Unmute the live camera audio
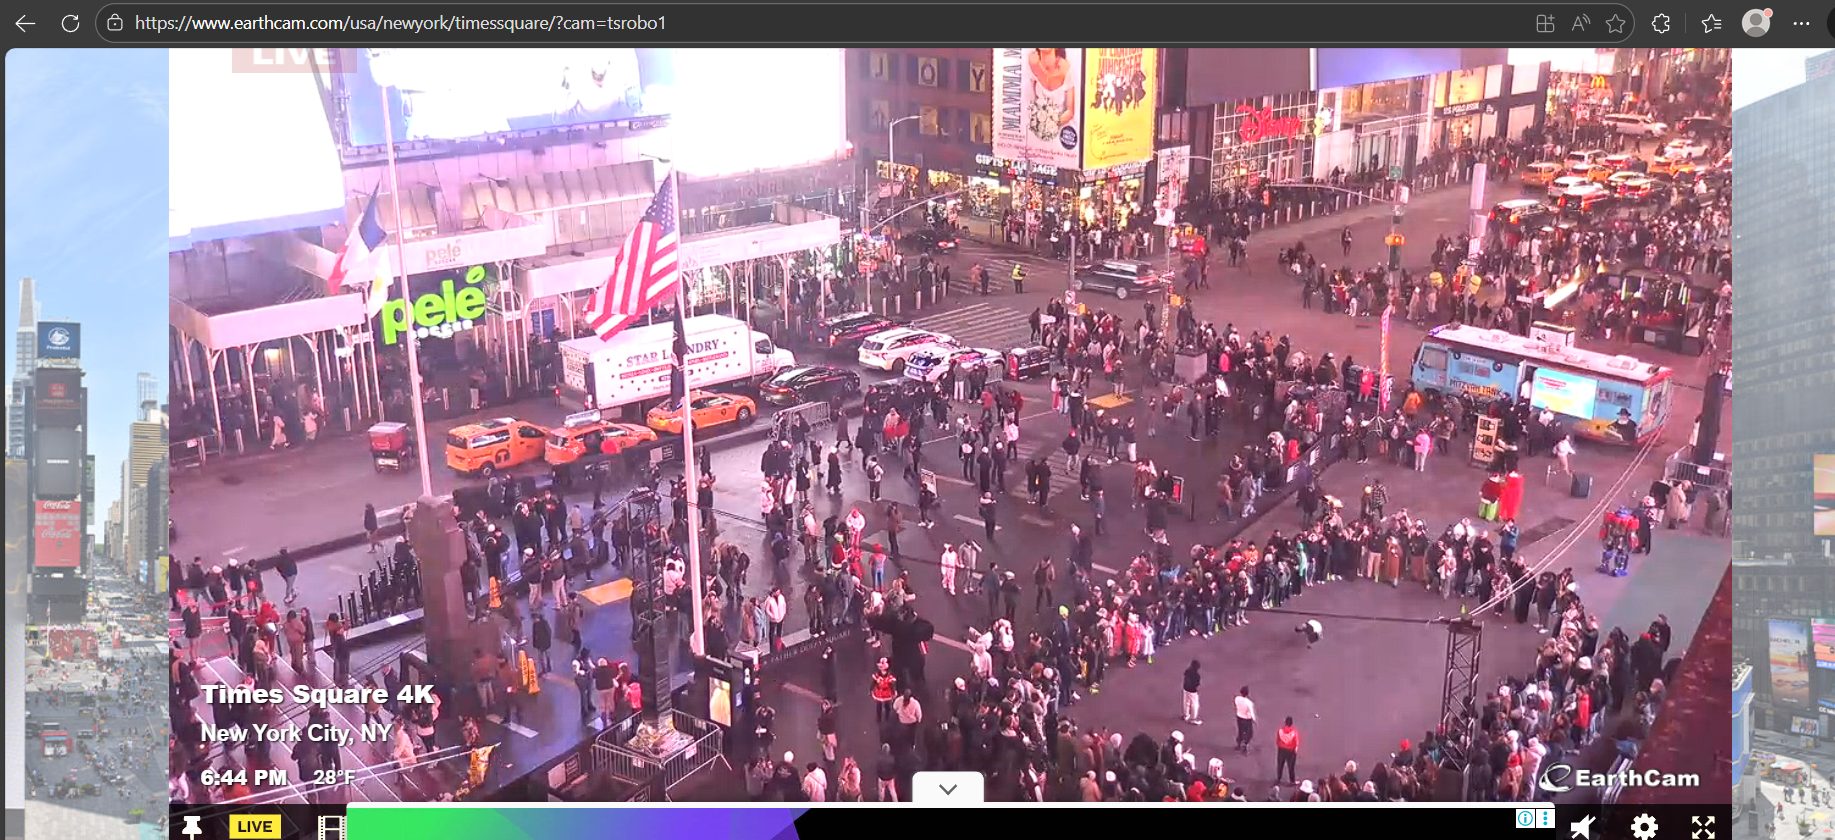This screenshot has width=1835, height=840. [x=1583, y=826]
